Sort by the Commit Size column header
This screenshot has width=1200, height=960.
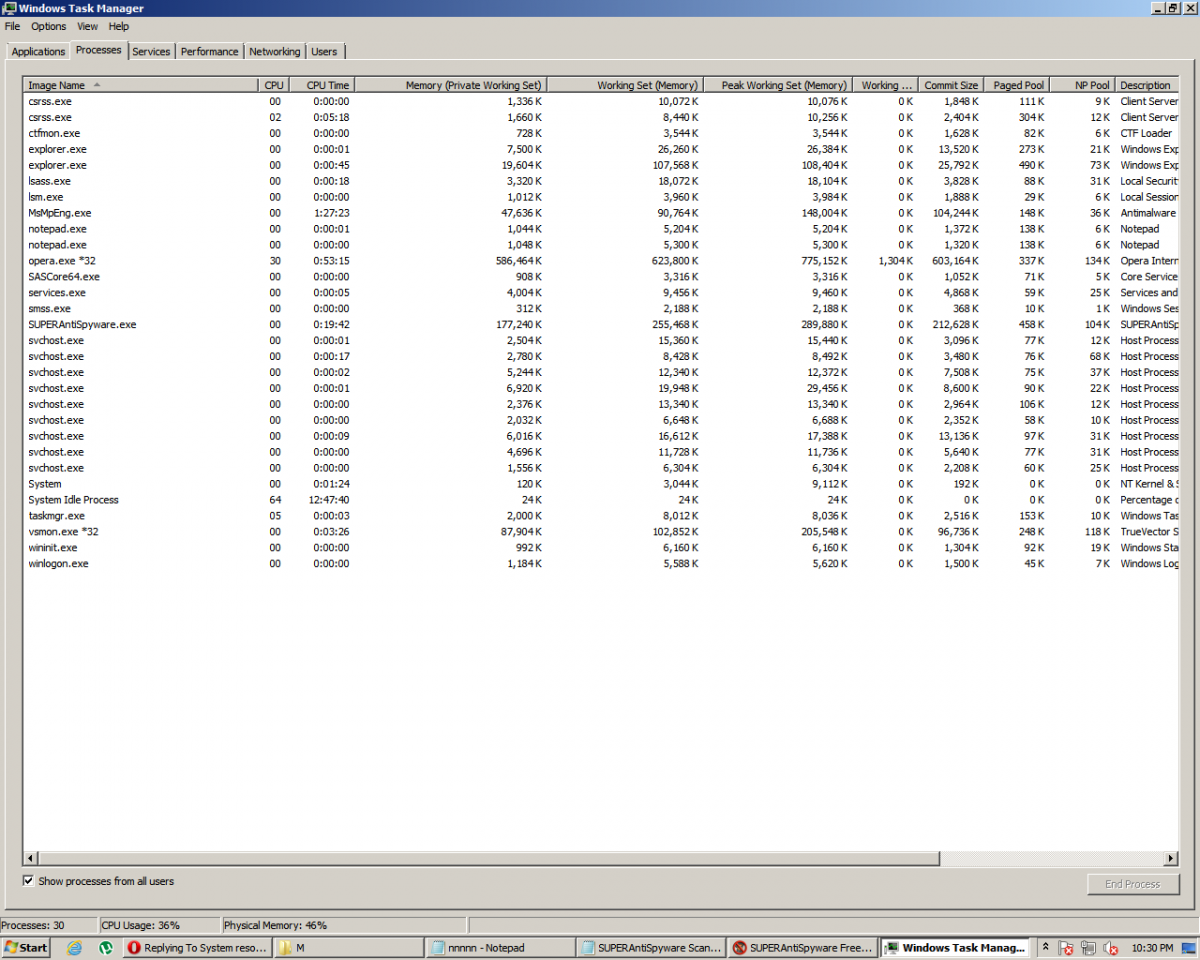(x=950, y=85)
